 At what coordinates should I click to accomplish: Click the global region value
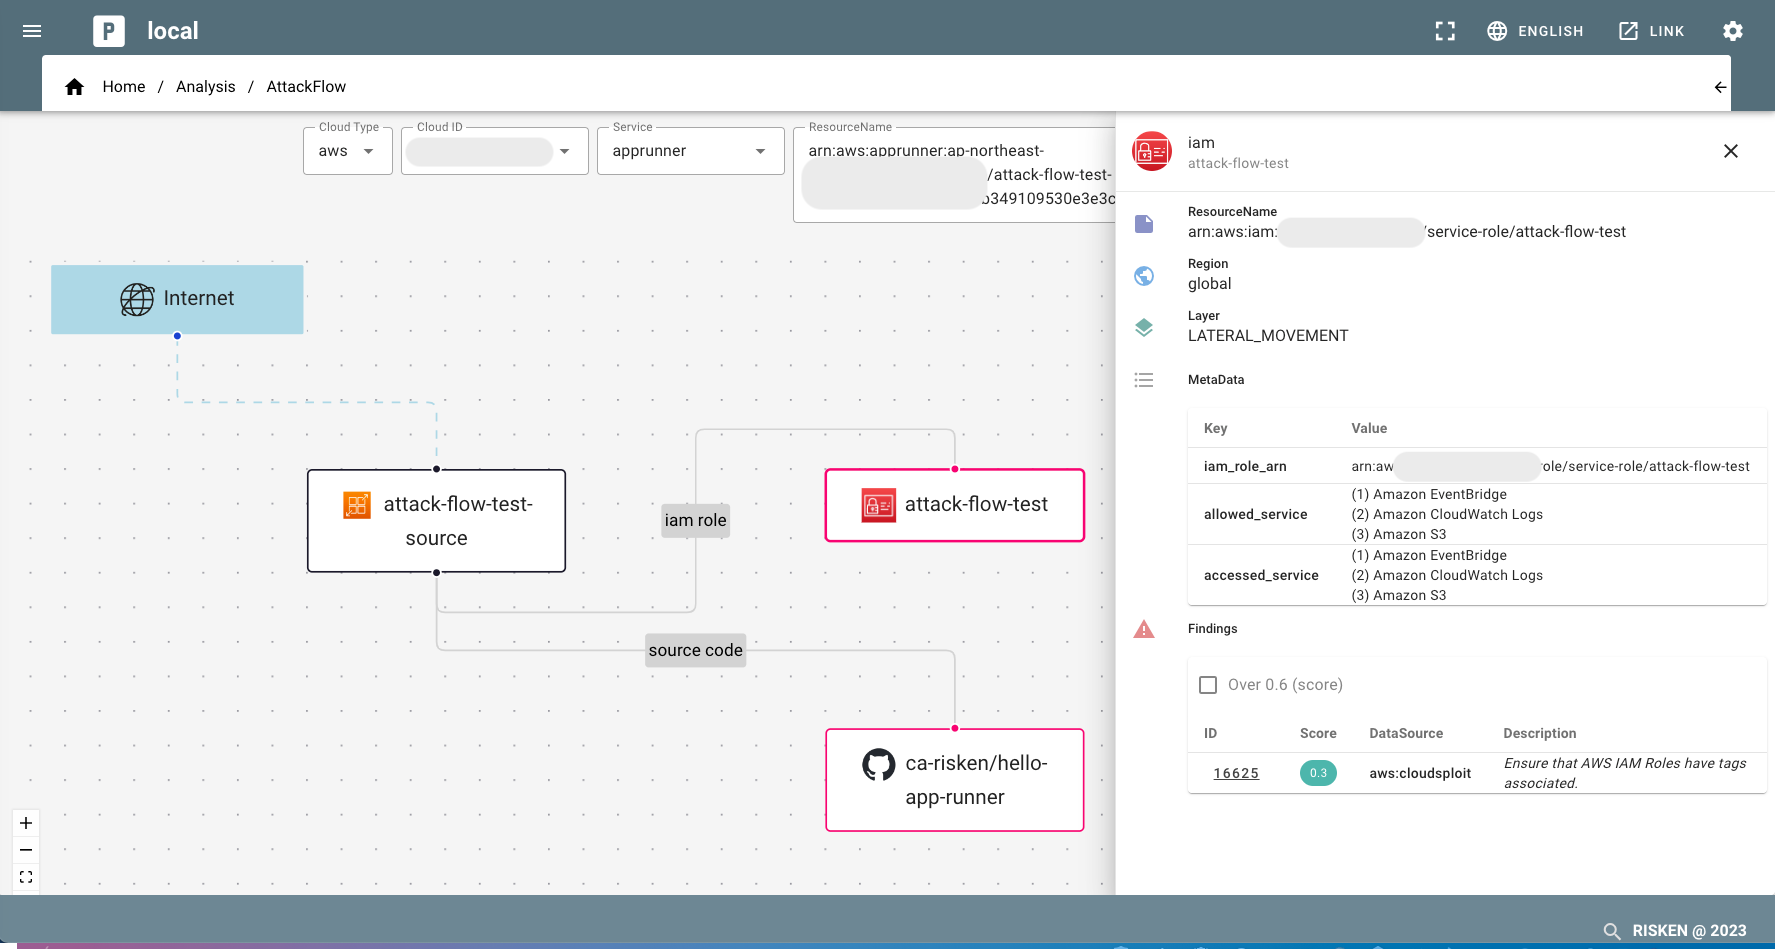point(1210,284)
